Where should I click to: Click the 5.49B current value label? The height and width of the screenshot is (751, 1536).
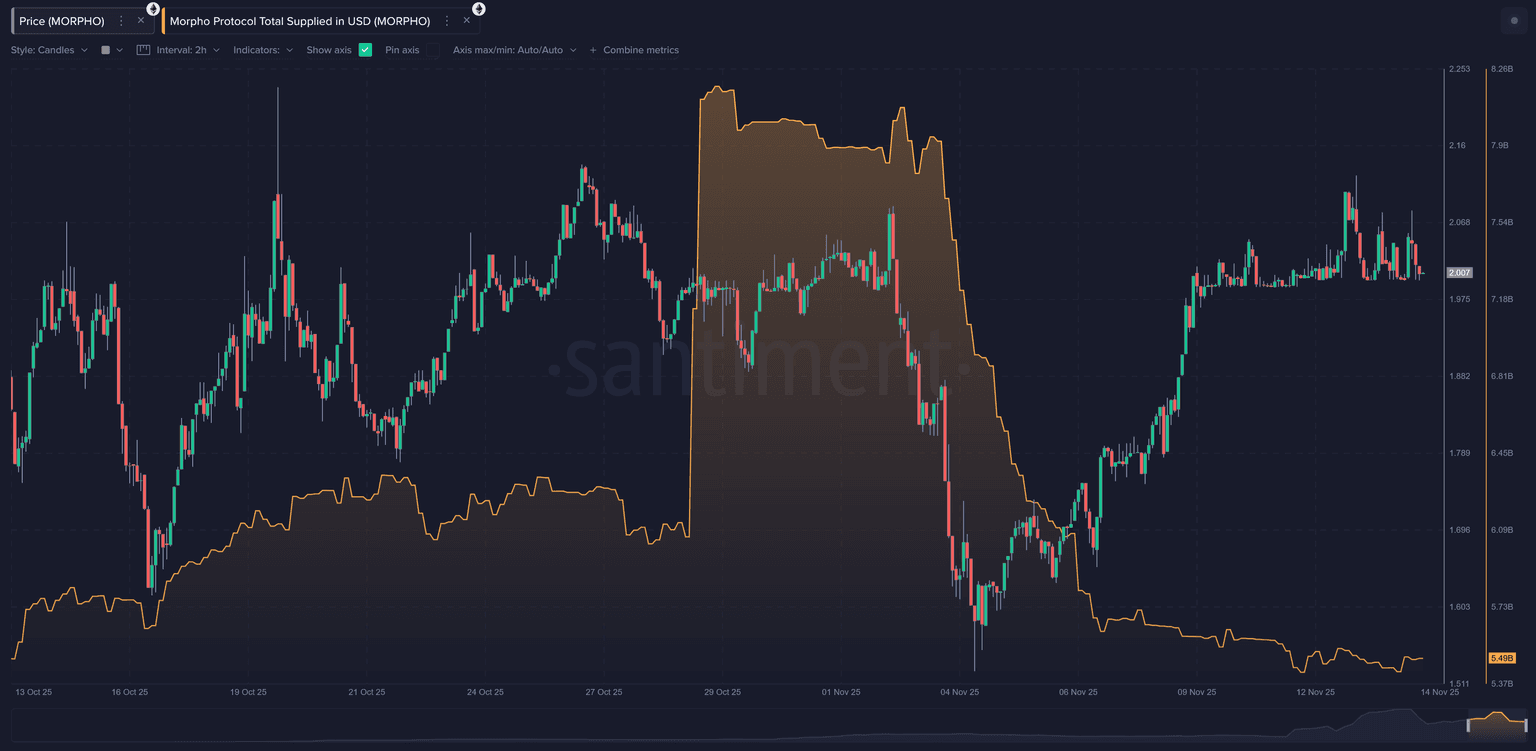[1501, 658]
